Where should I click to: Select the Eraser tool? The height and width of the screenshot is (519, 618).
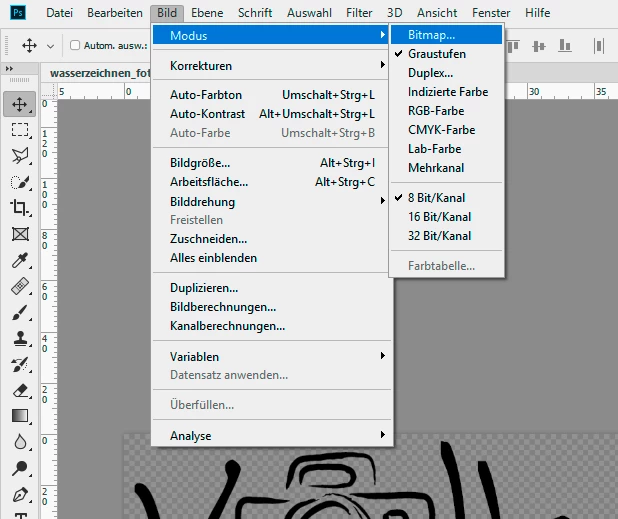pyautogui.click(x=20, y=390)
